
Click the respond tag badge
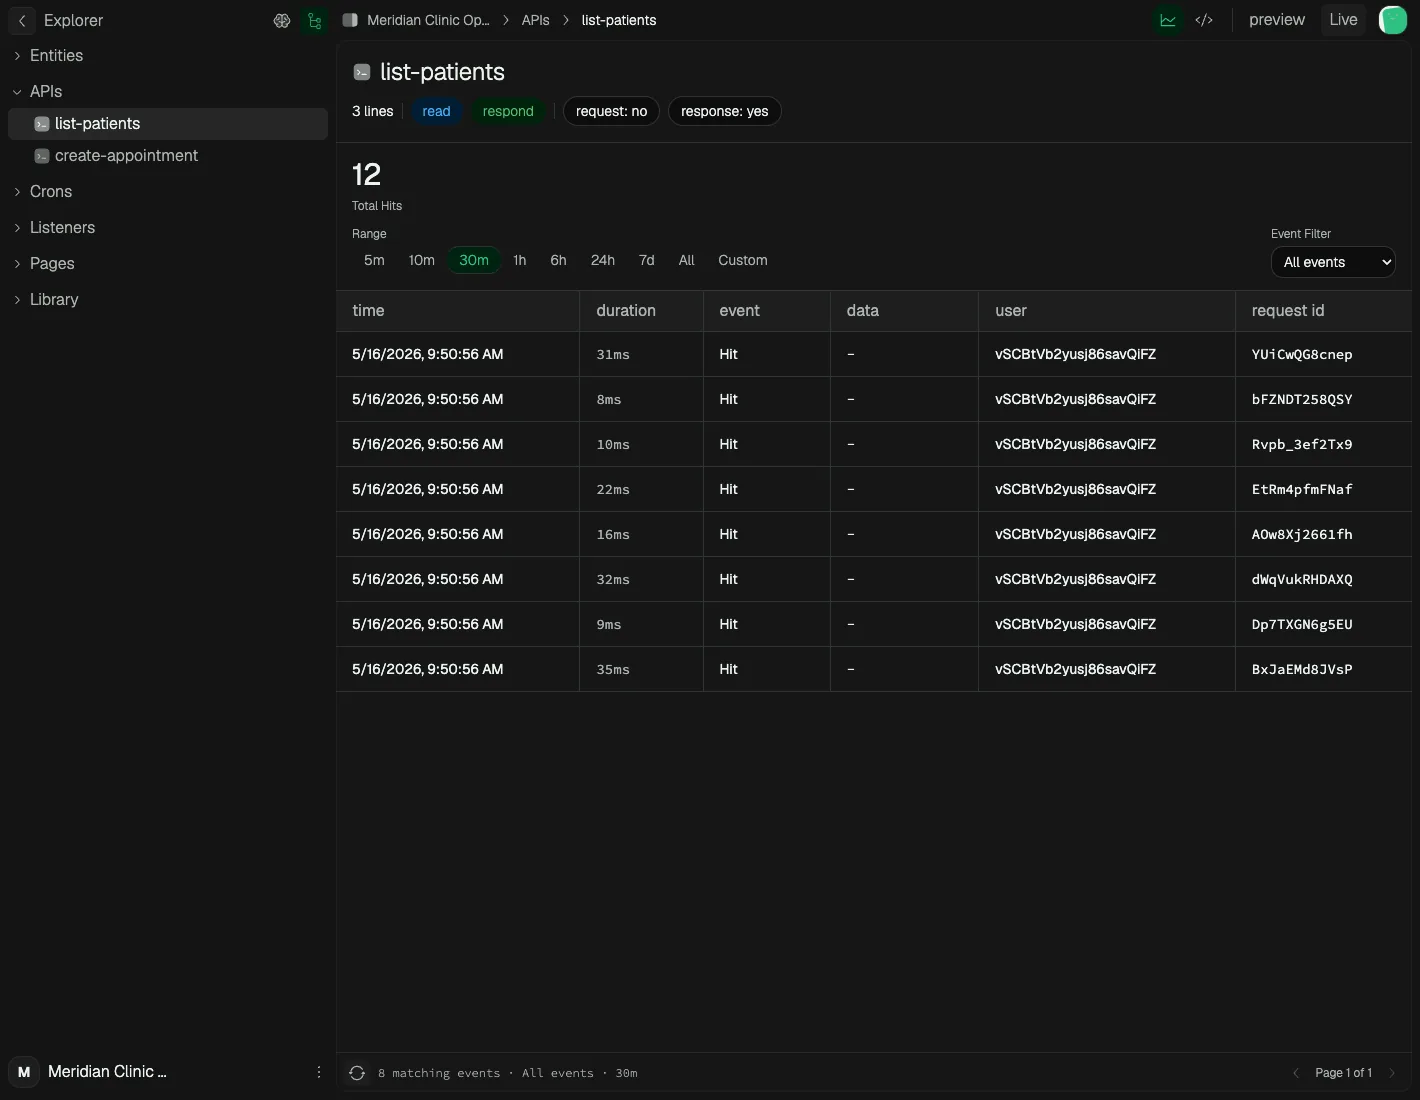508,111
